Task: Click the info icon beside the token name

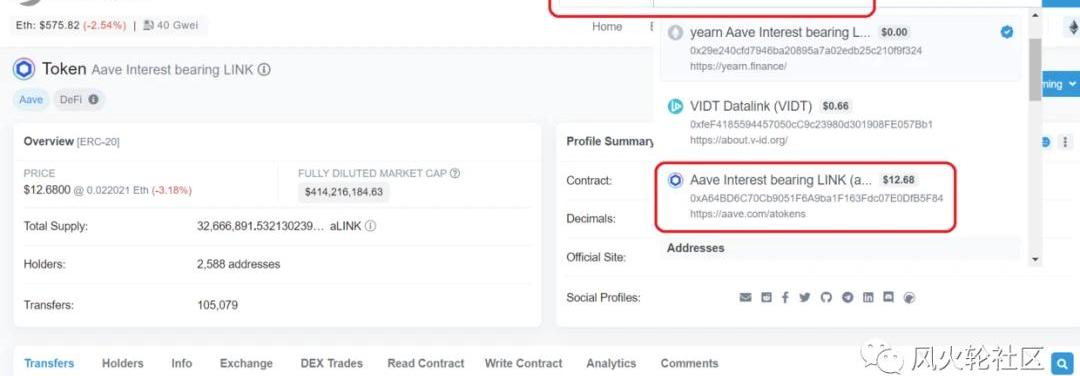Action: pyautogui.click(x=264, y=70)
